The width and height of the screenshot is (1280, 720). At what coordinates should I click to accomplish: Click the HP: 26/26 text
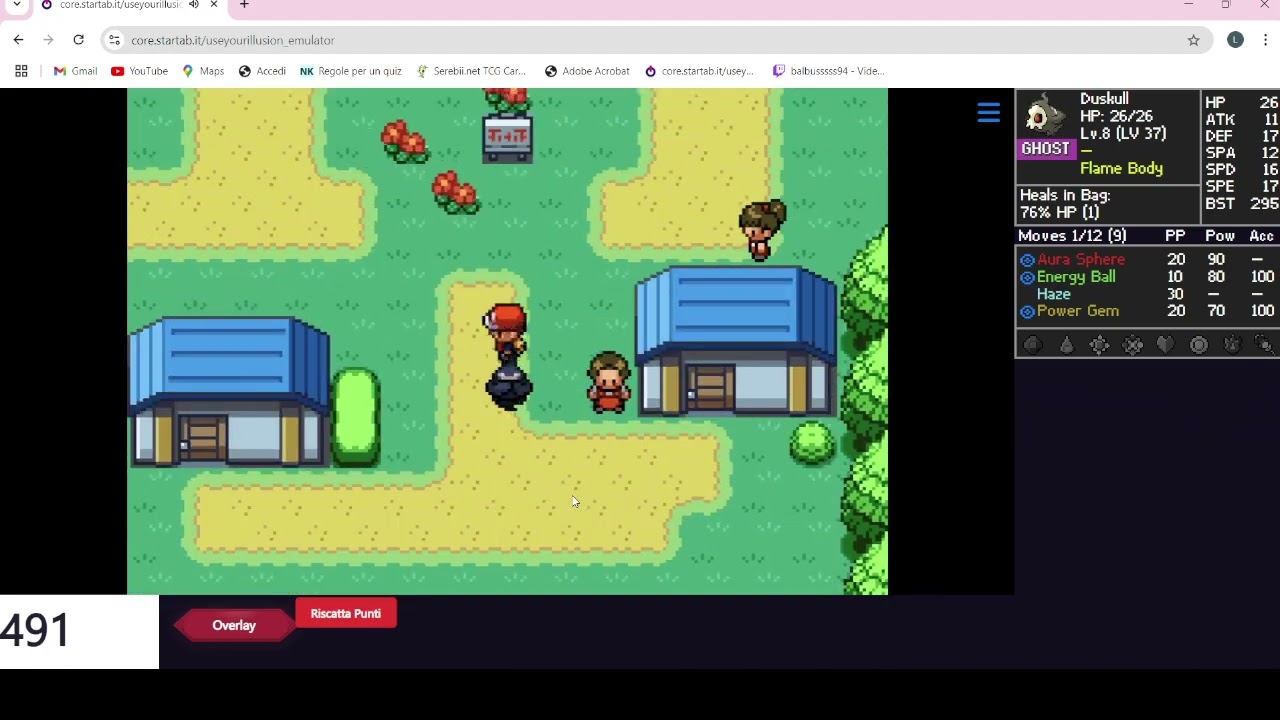1116,116
